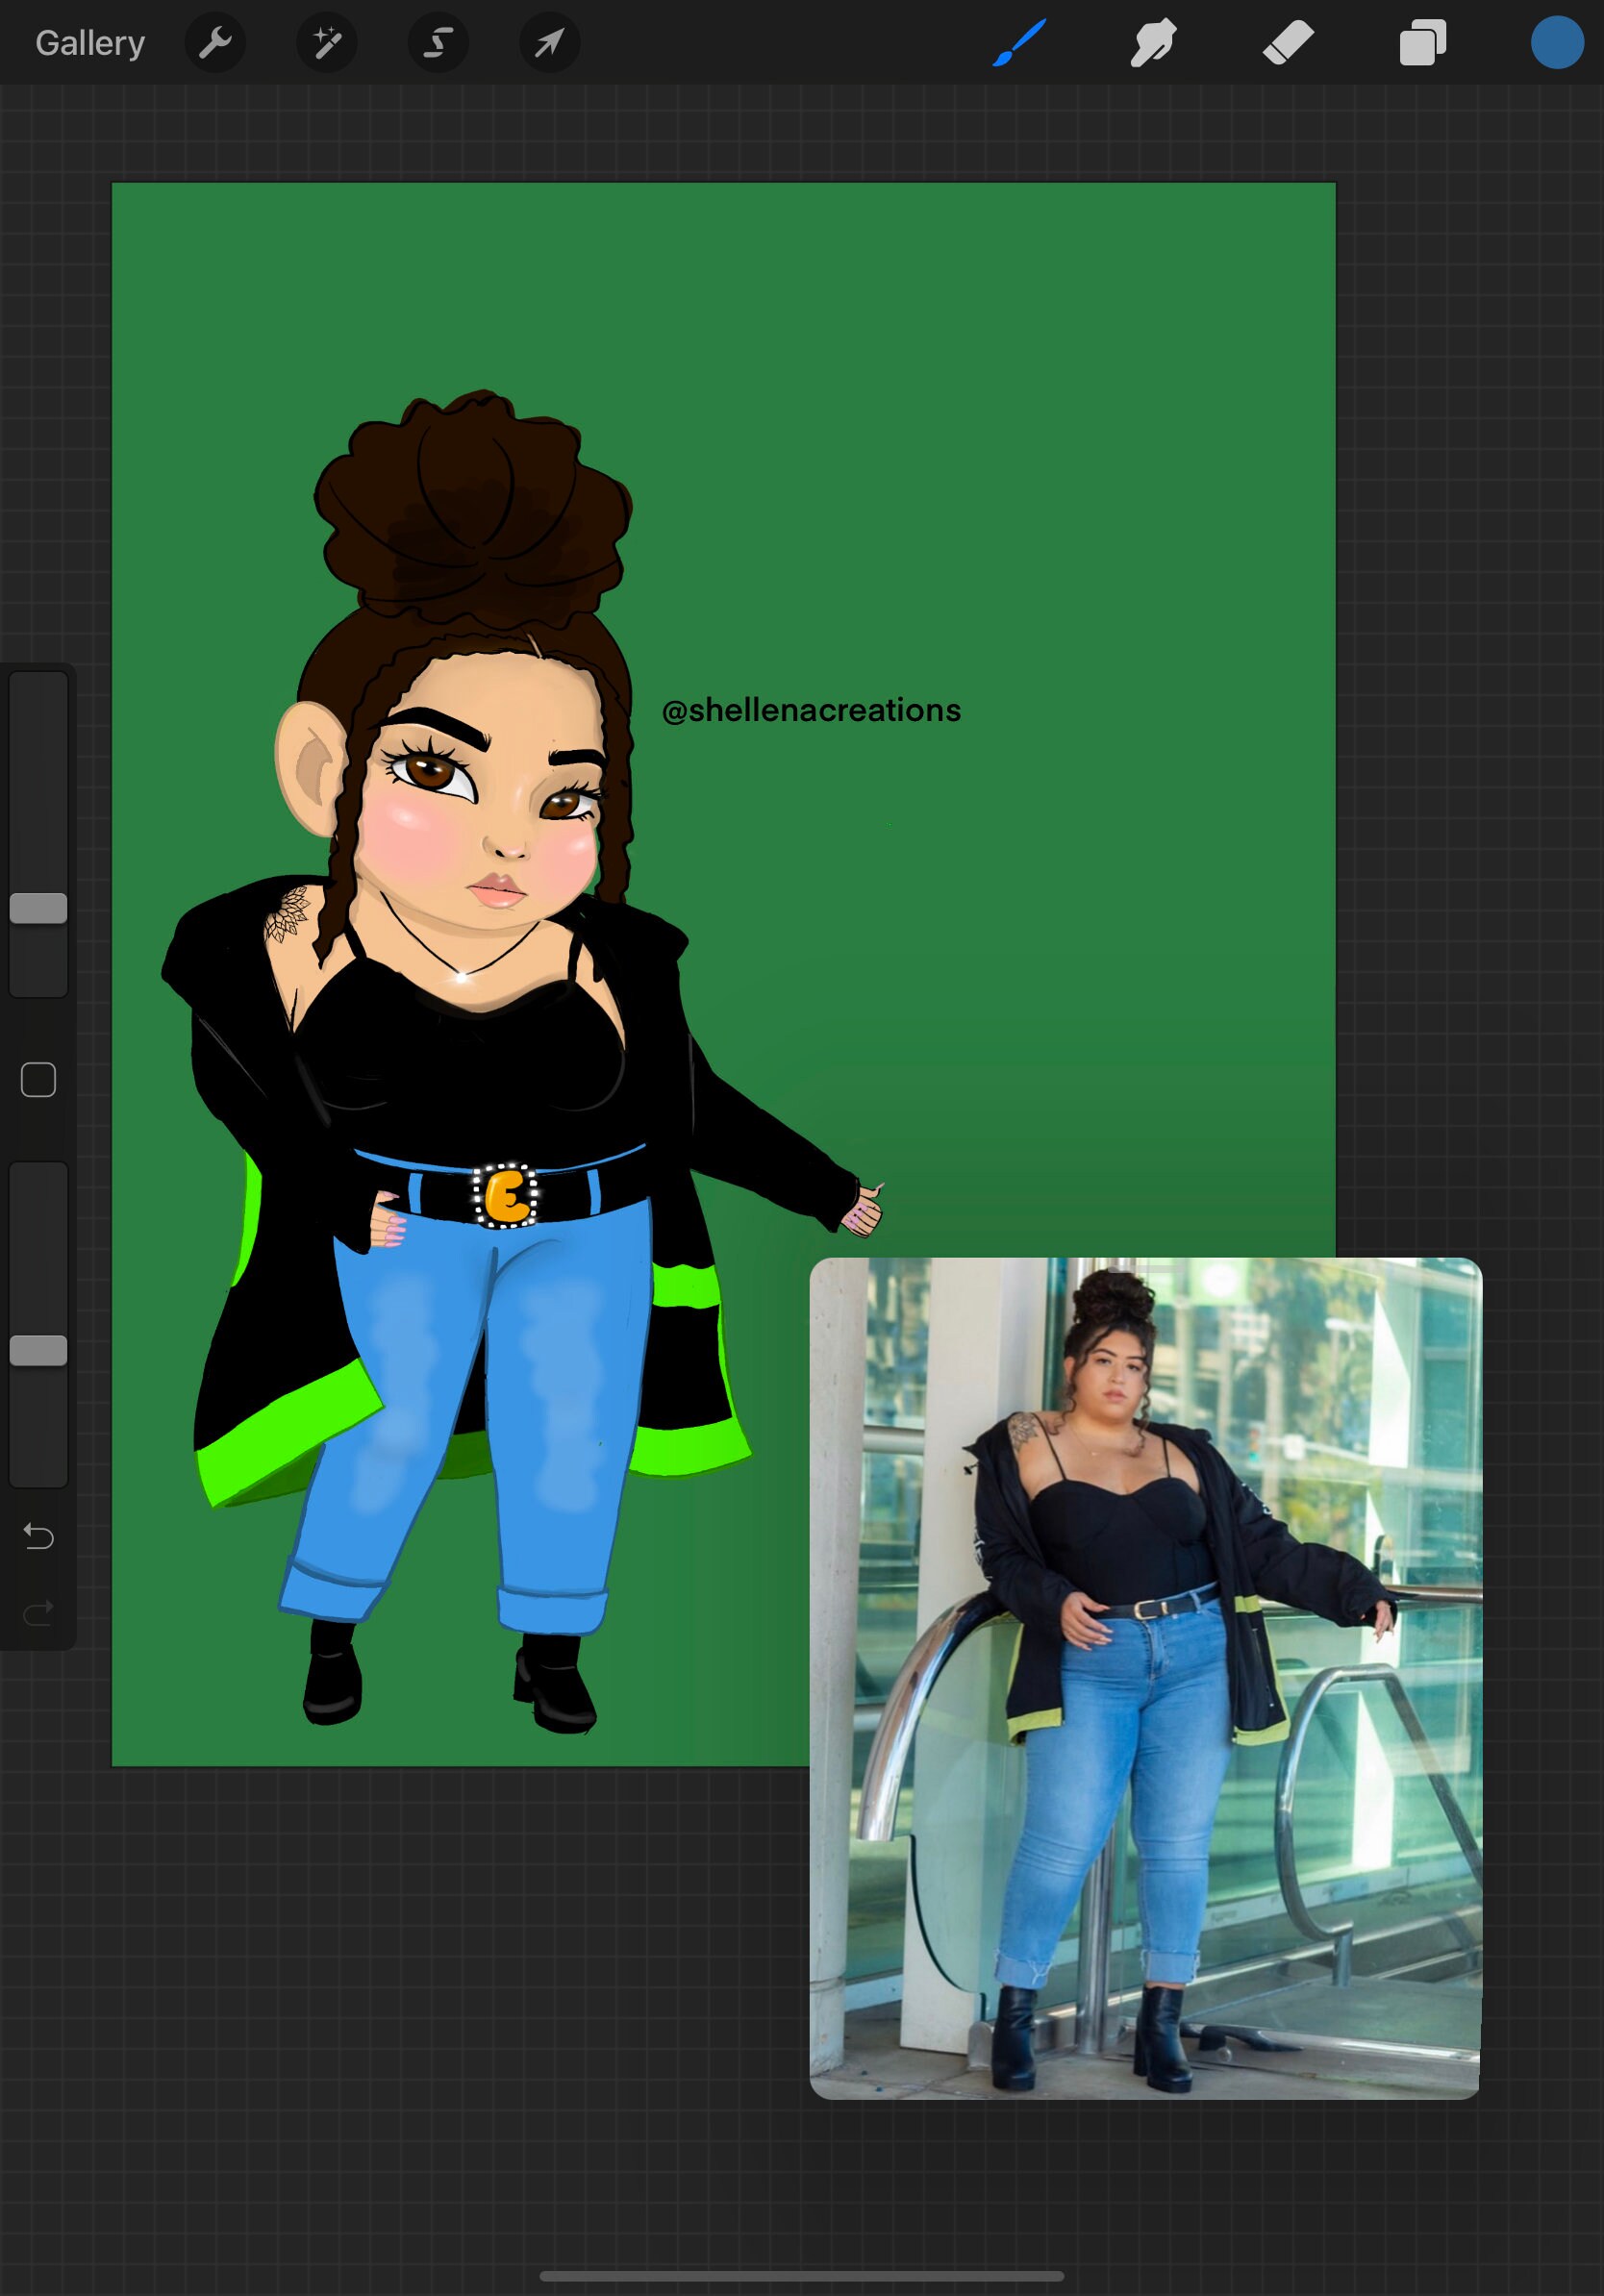
Task: Select the Smudge tool
Action: pos(1152,42)
